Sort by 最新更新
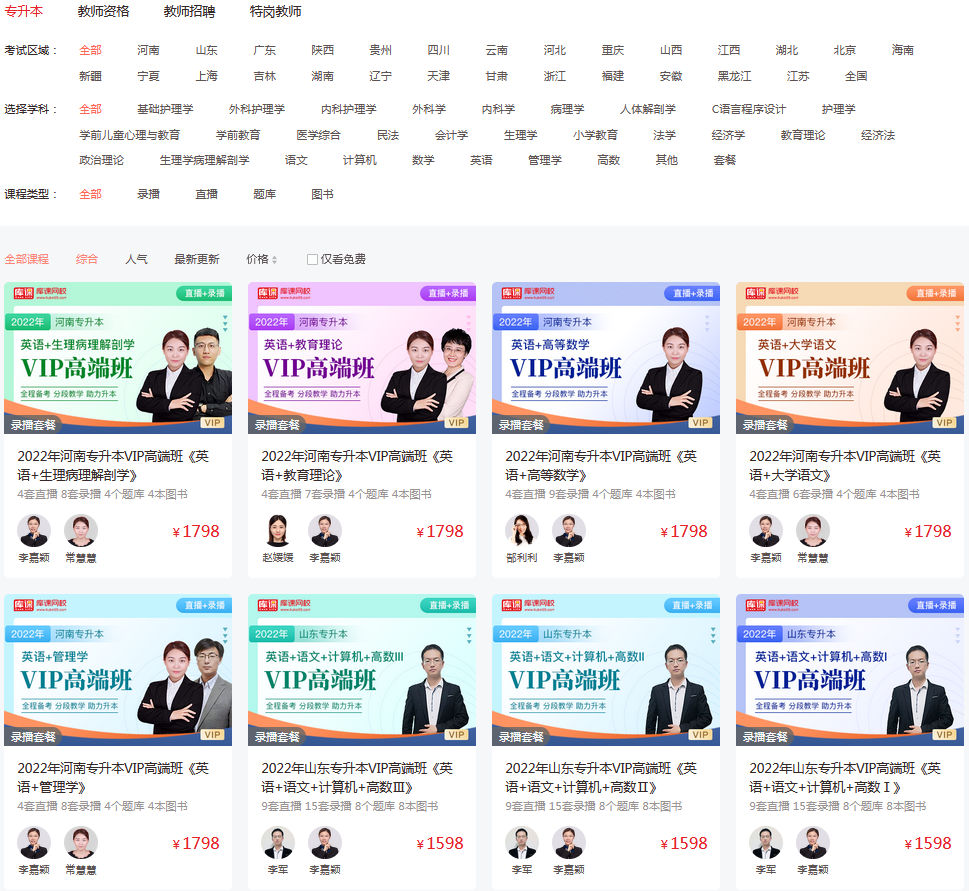This screenshot has width=969, height=891. coord(196,259)
